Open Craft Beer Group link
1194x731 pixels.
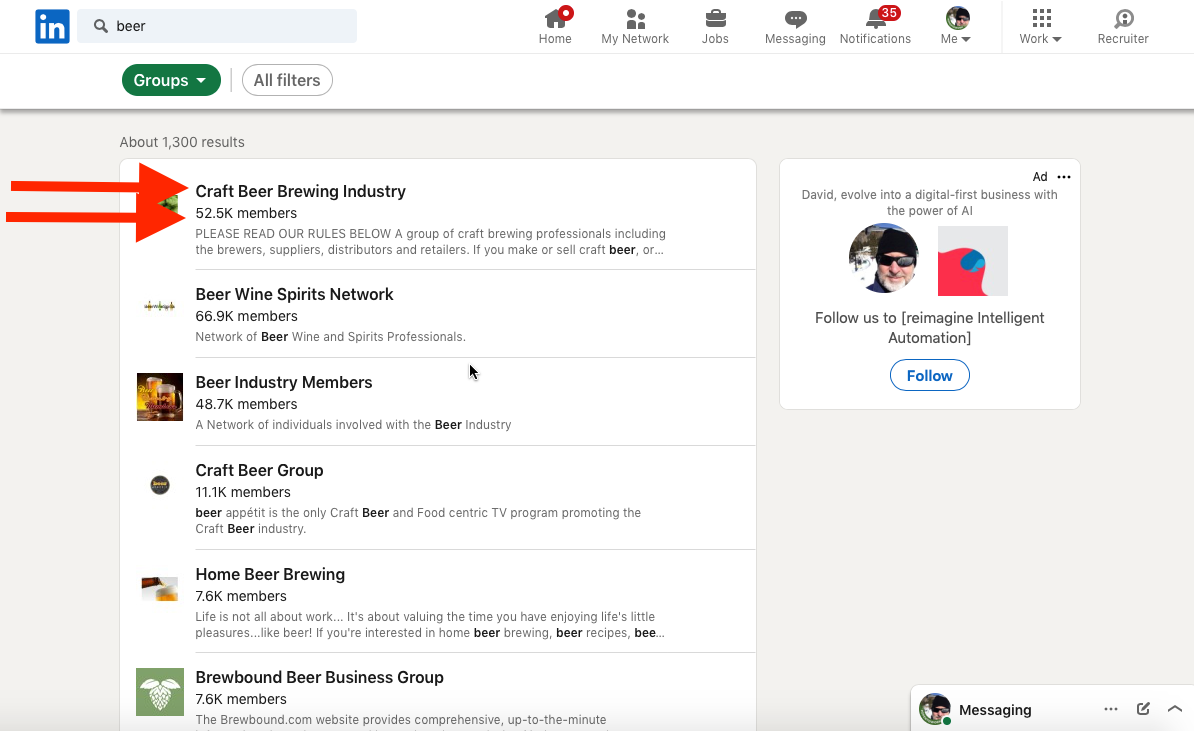(x=260, y=470)
